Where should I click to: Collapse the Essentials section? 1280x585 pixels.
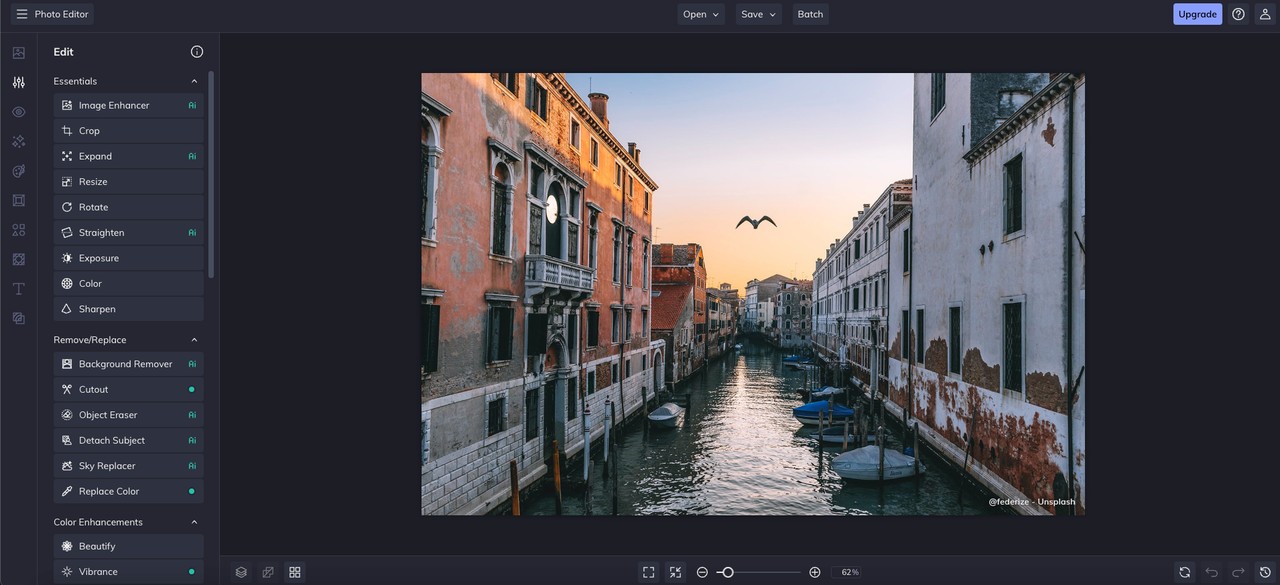click(194, 81)
